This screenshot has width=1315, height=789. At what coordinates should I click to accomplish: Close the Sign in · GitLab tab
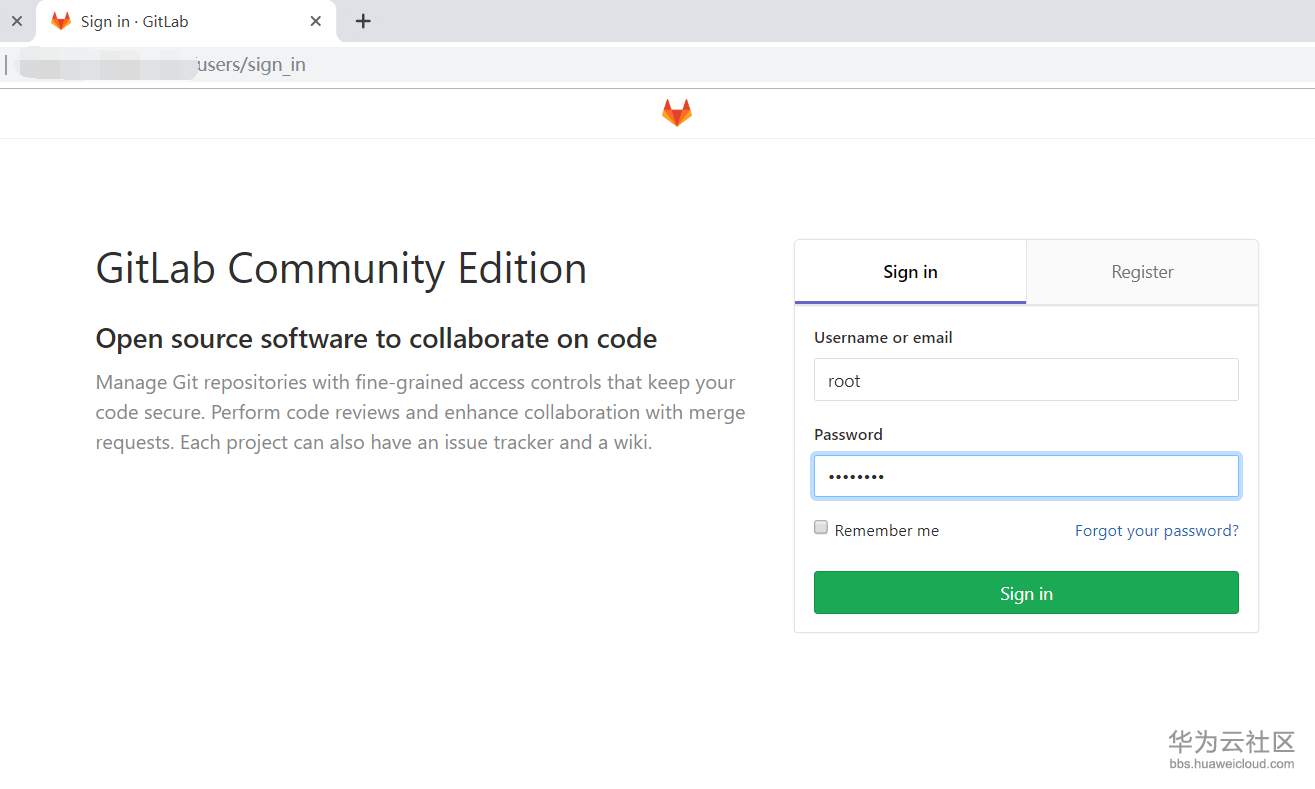pos(316,21)
